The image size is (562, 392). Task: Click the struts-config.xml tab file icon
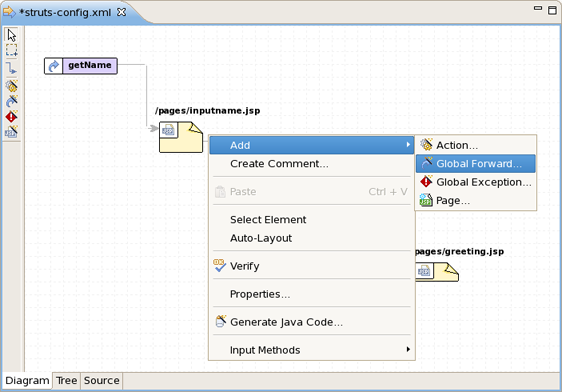9,12
